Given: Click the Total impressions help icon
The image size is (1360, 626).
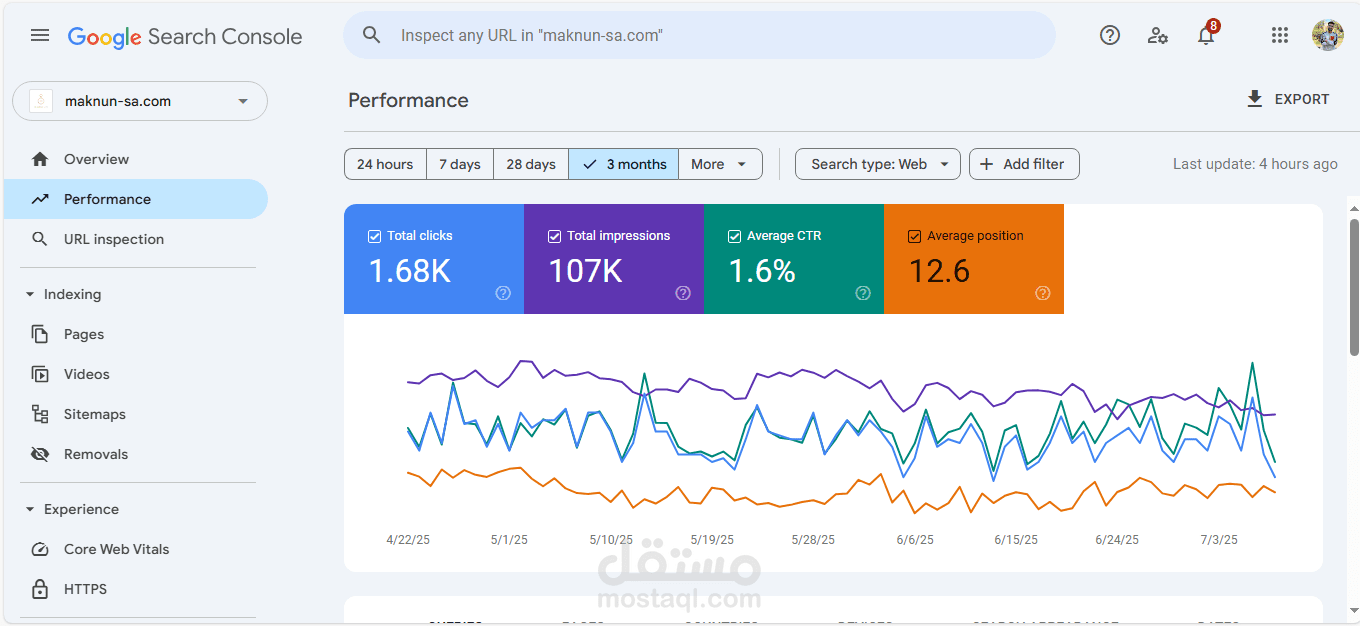Looking at the screenshot, I should 683,293.
